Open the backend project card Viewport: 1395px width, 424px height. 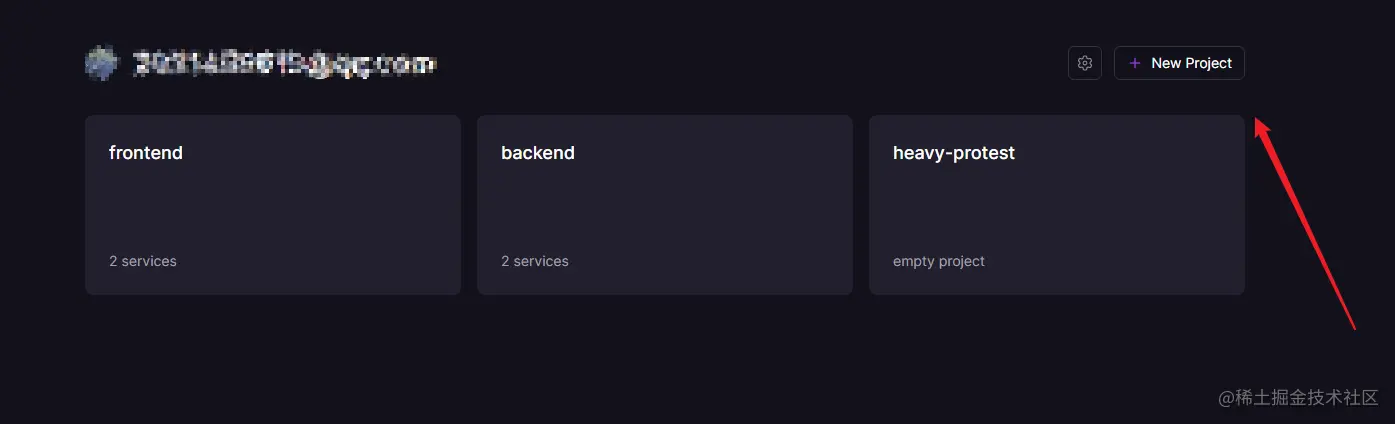665,205
